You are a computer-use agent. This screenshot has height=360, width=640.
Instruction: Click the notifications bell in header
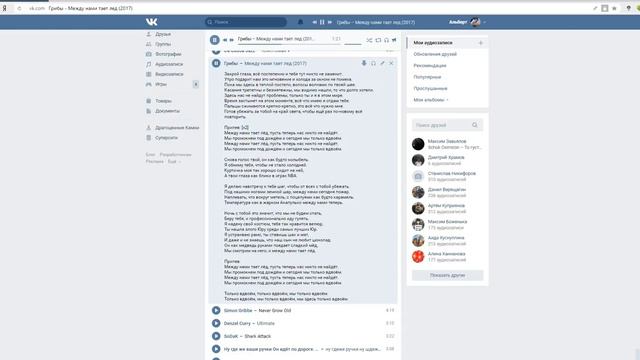(x=300, y=22)
